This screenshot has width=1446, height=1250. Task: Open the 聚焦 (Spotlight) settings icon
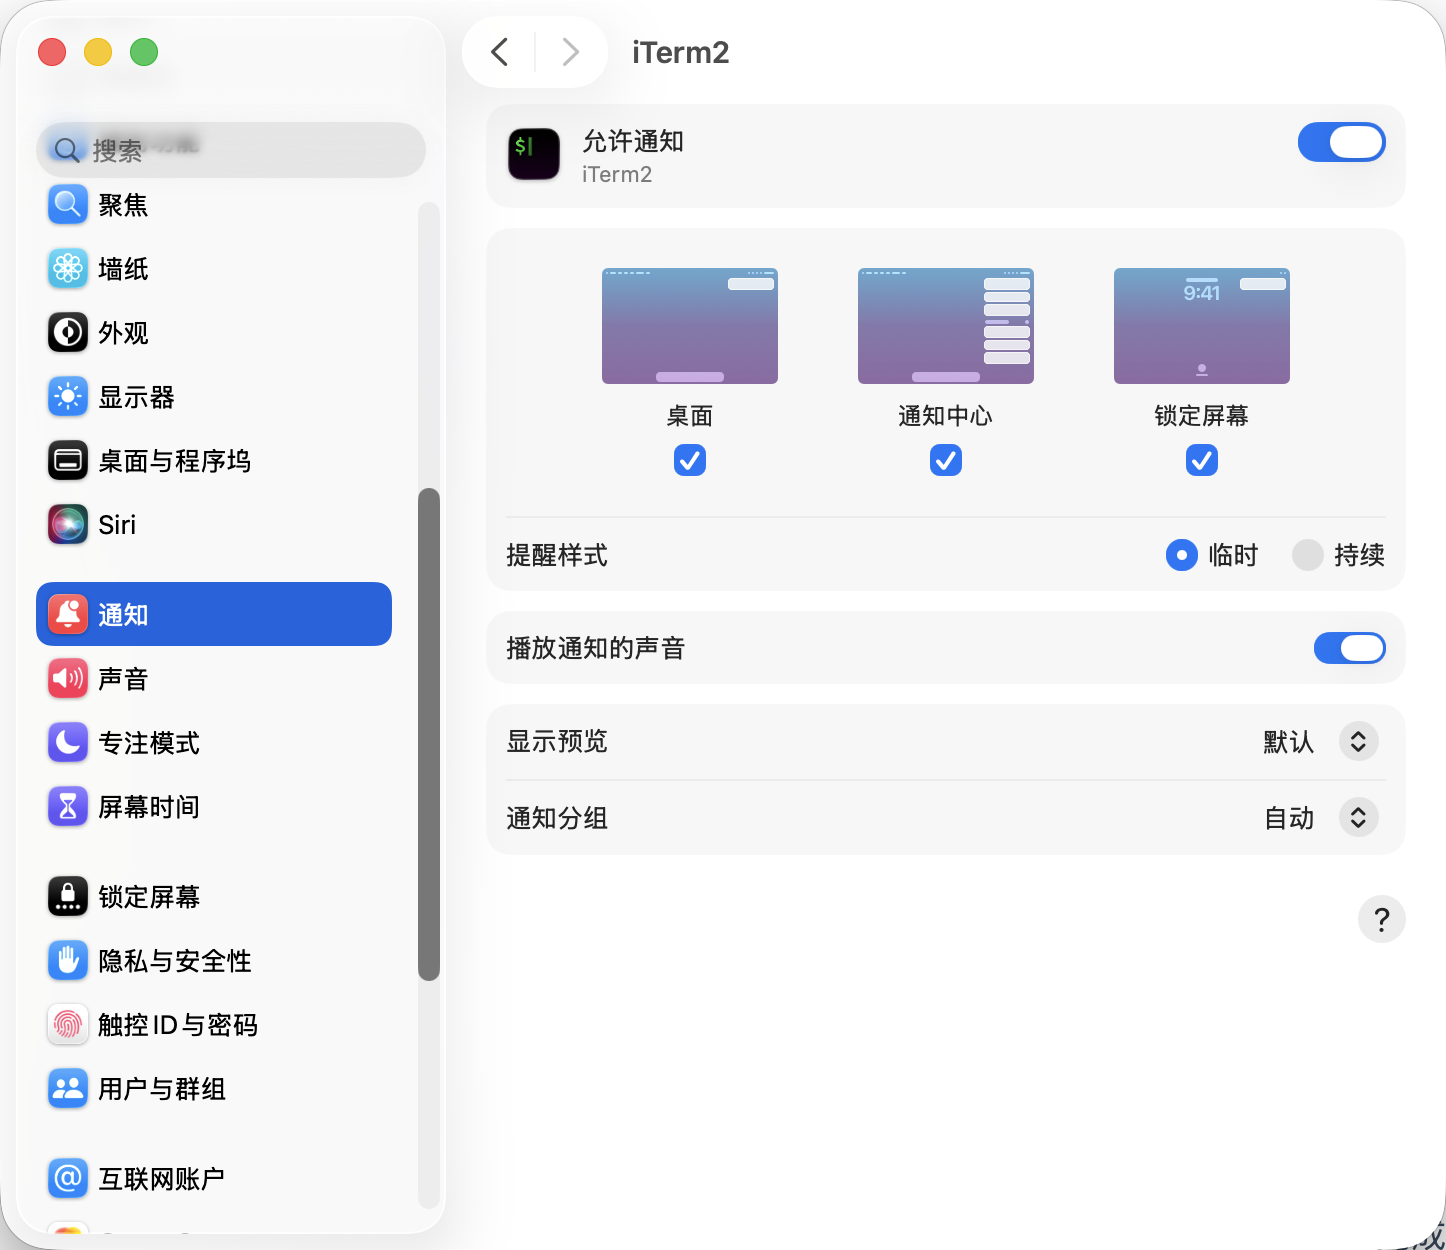68,205
